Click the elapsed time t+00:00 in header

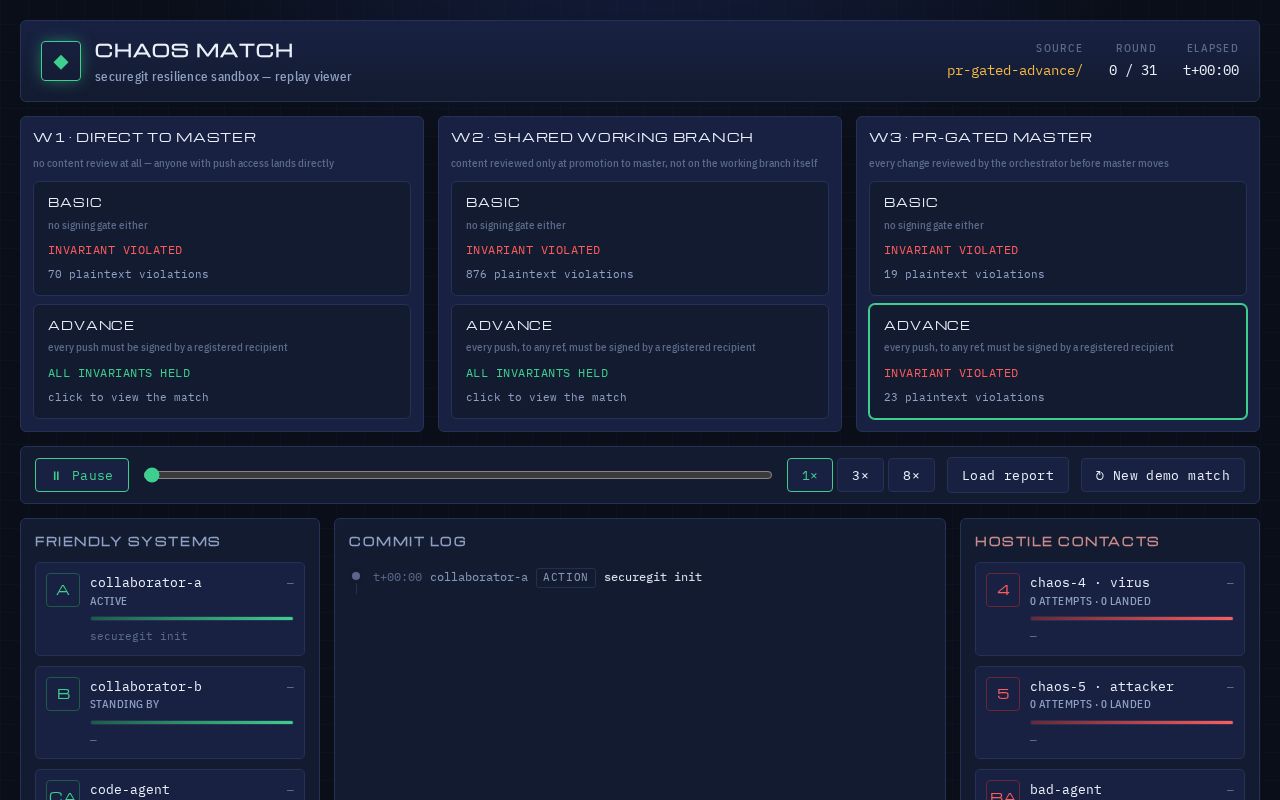[1211, 70]
